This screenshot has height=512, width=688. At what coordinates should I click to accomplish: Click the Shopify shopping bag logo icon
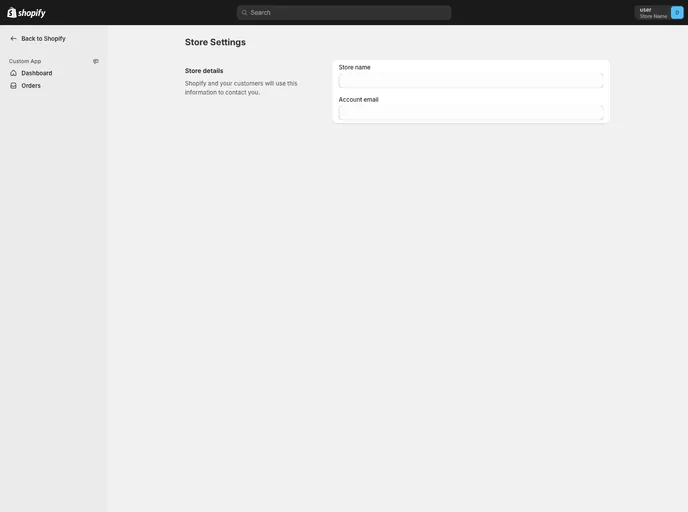pos(12,13)
